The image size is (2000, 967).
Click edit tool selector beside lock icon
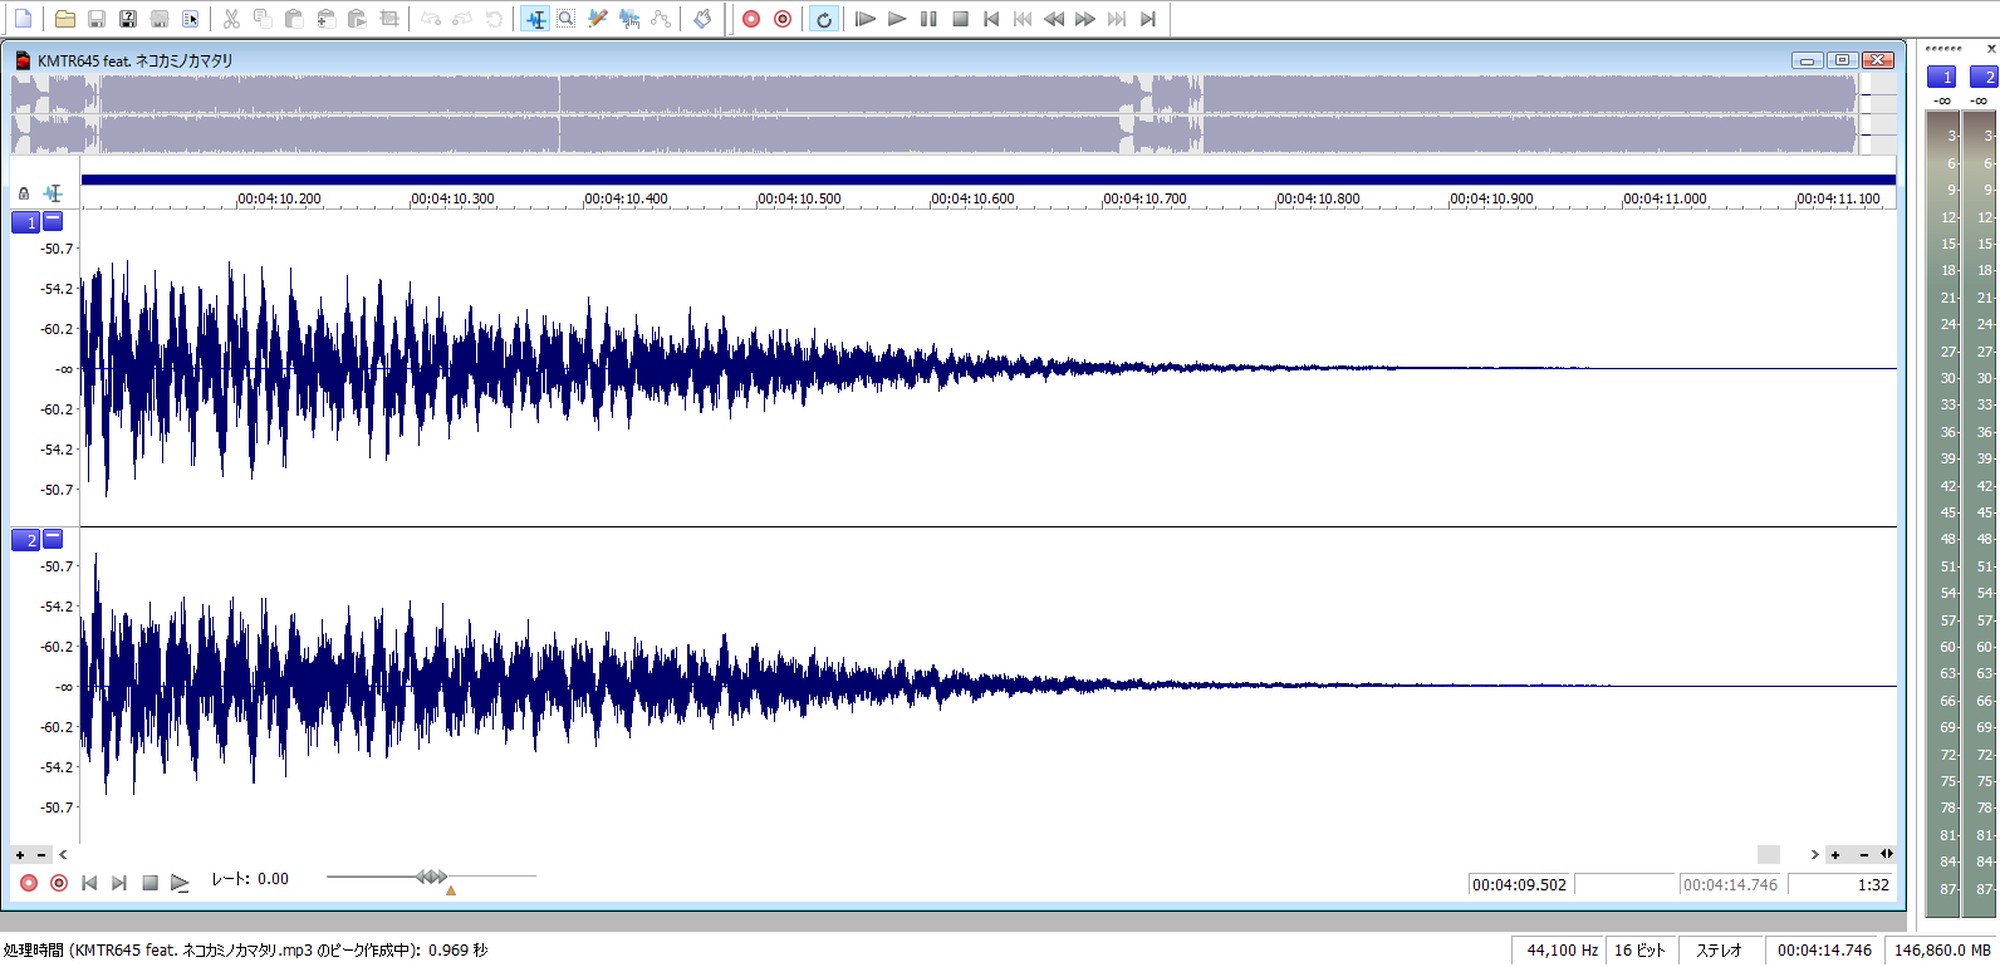[x=53, y=193]
